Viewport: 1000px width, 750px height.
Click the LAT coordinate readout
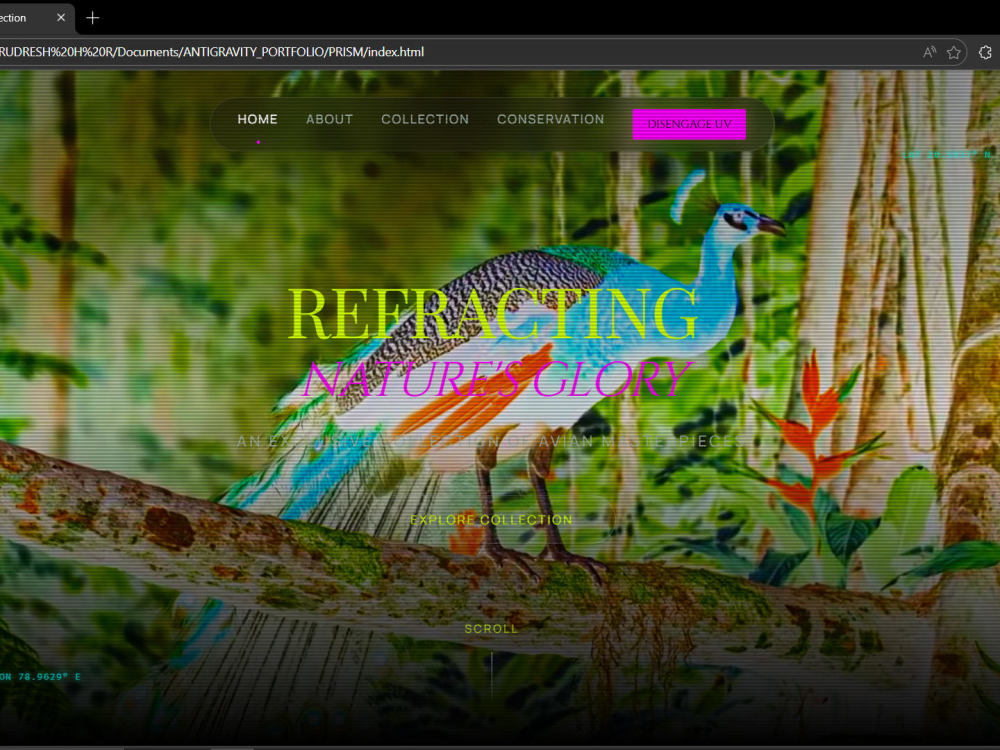[x=948, y=154]
